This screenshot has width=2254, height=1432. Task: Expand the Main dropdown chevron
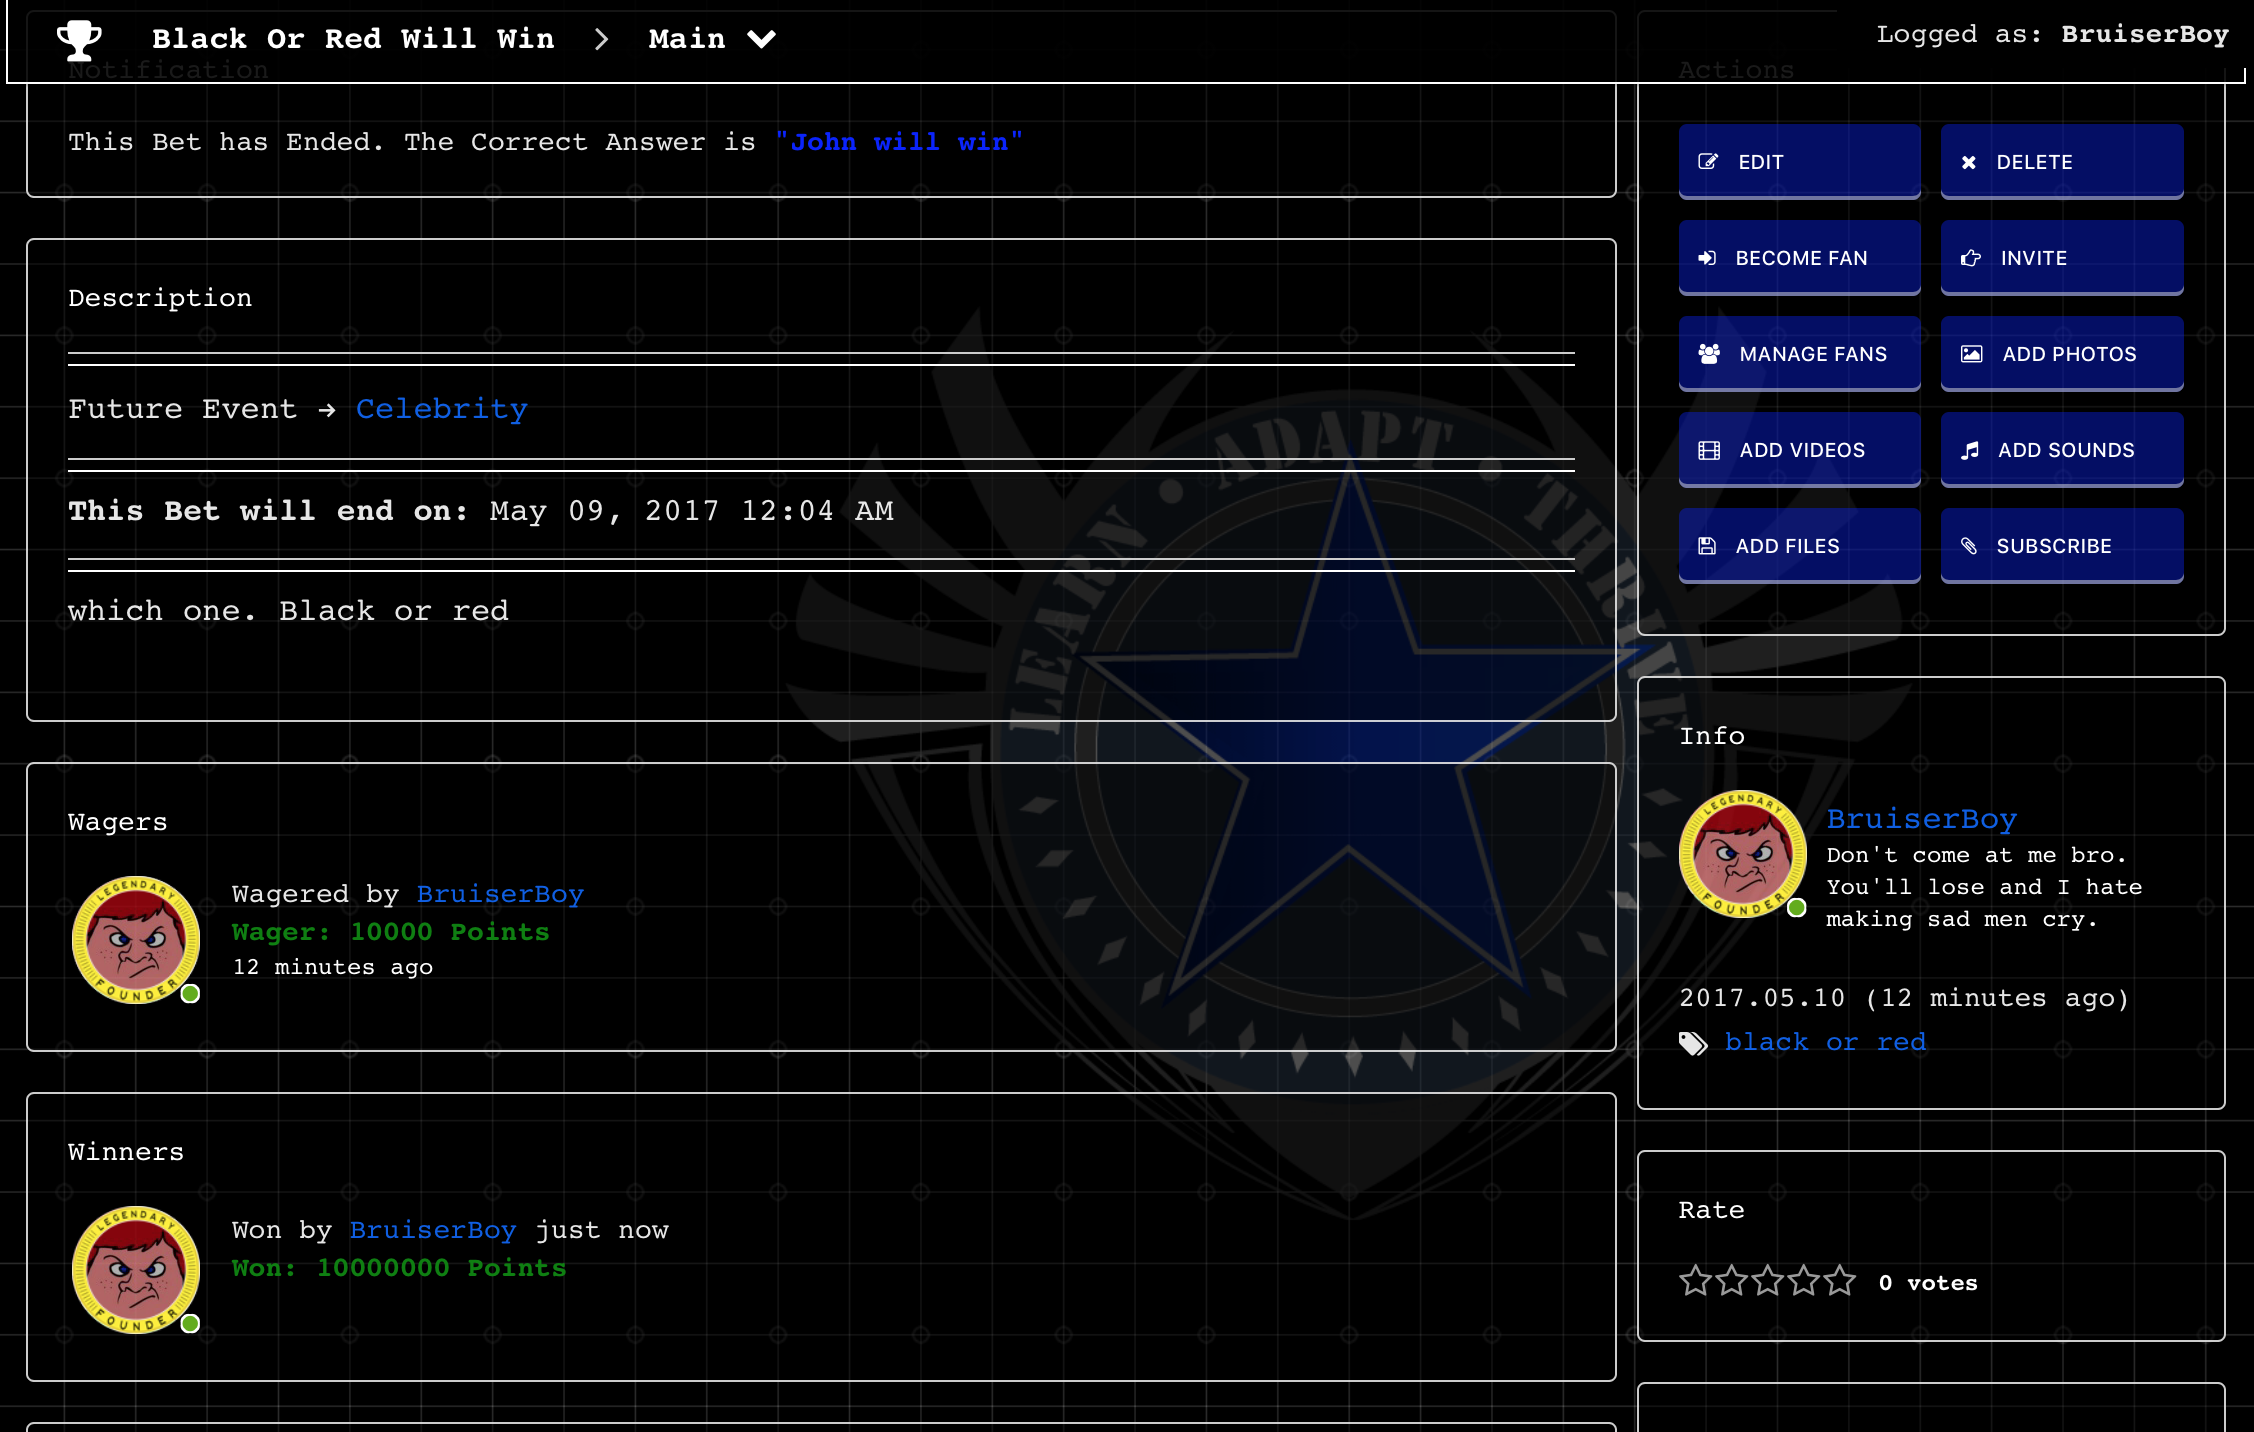(761, 40)
